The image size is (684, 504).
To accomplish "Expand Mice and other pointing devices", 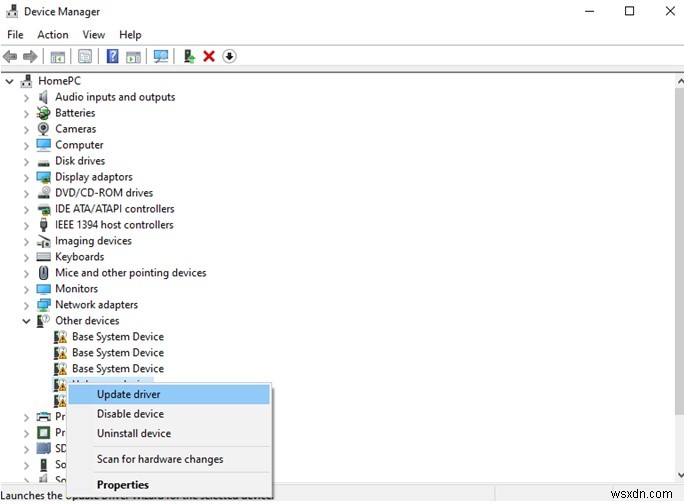I will click(x=26, y=274).
